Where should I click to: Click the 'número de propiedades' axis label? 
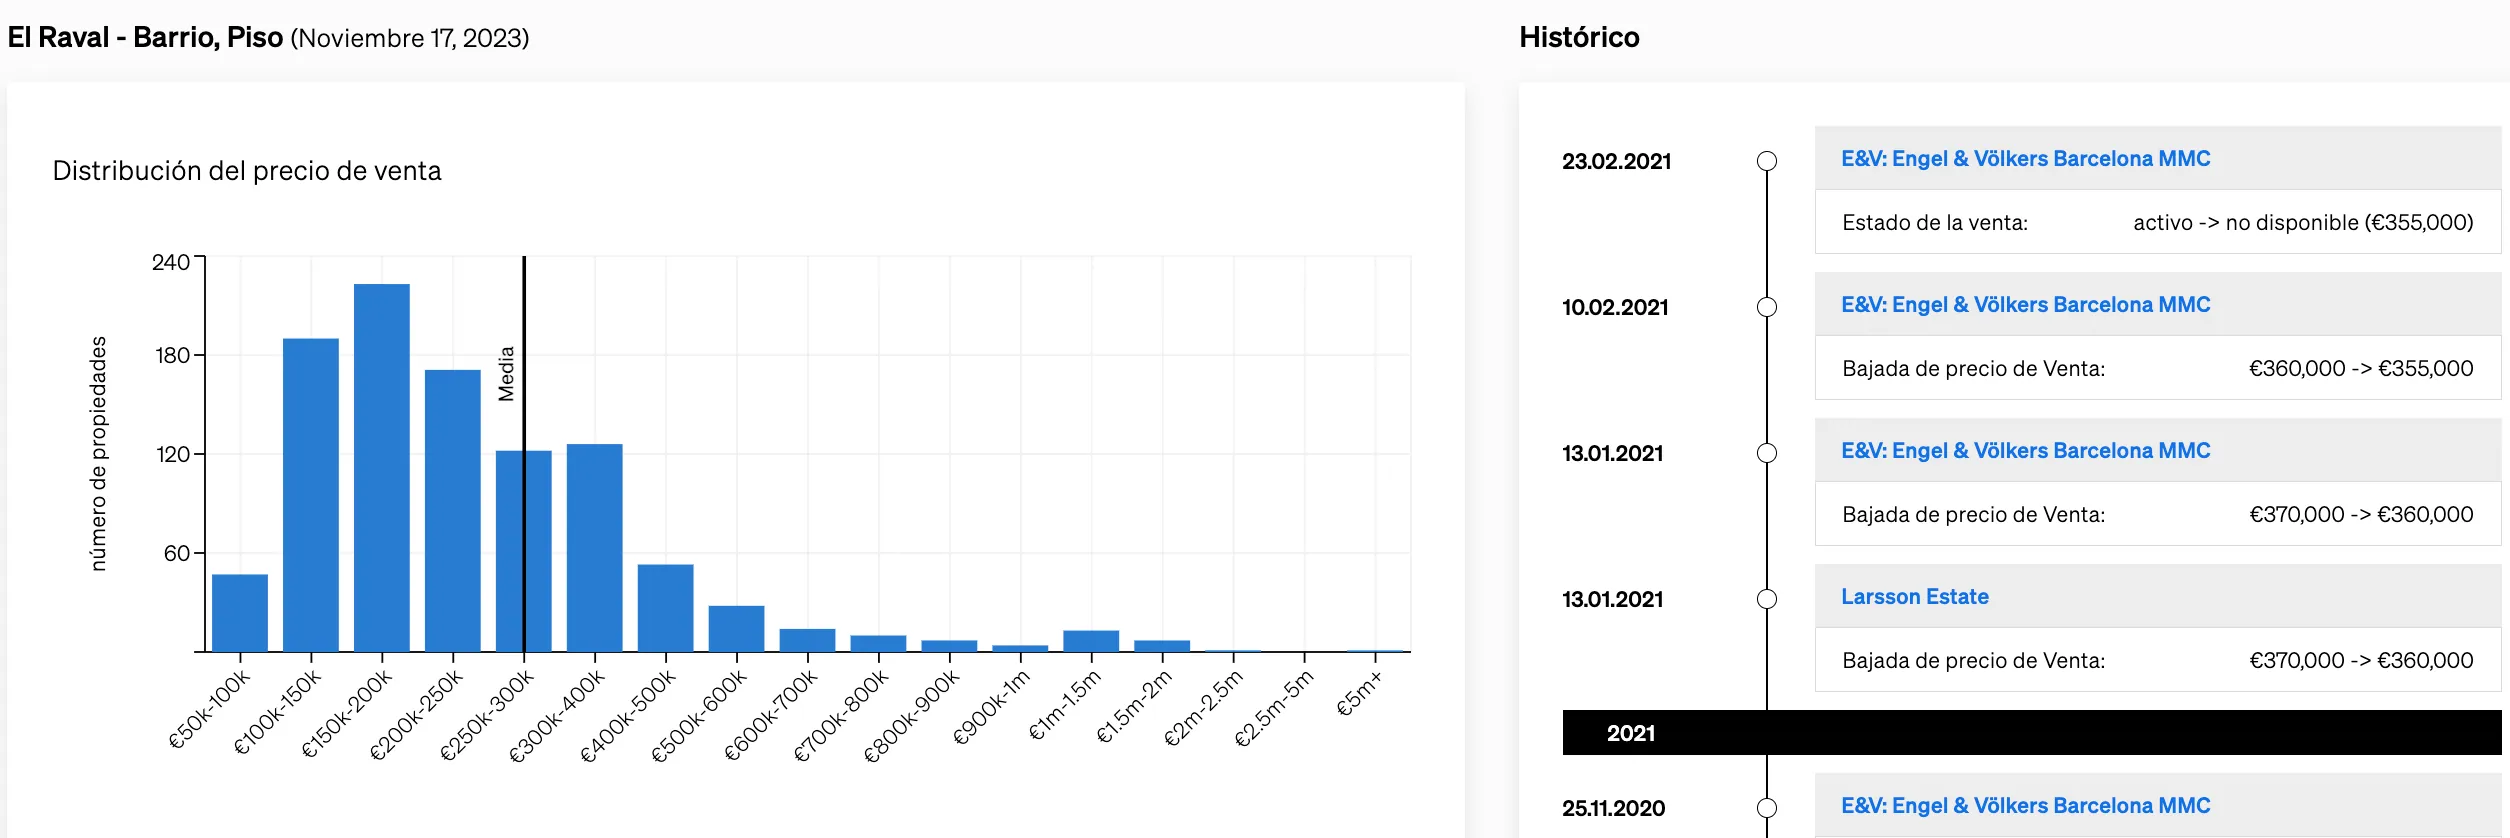98,454
